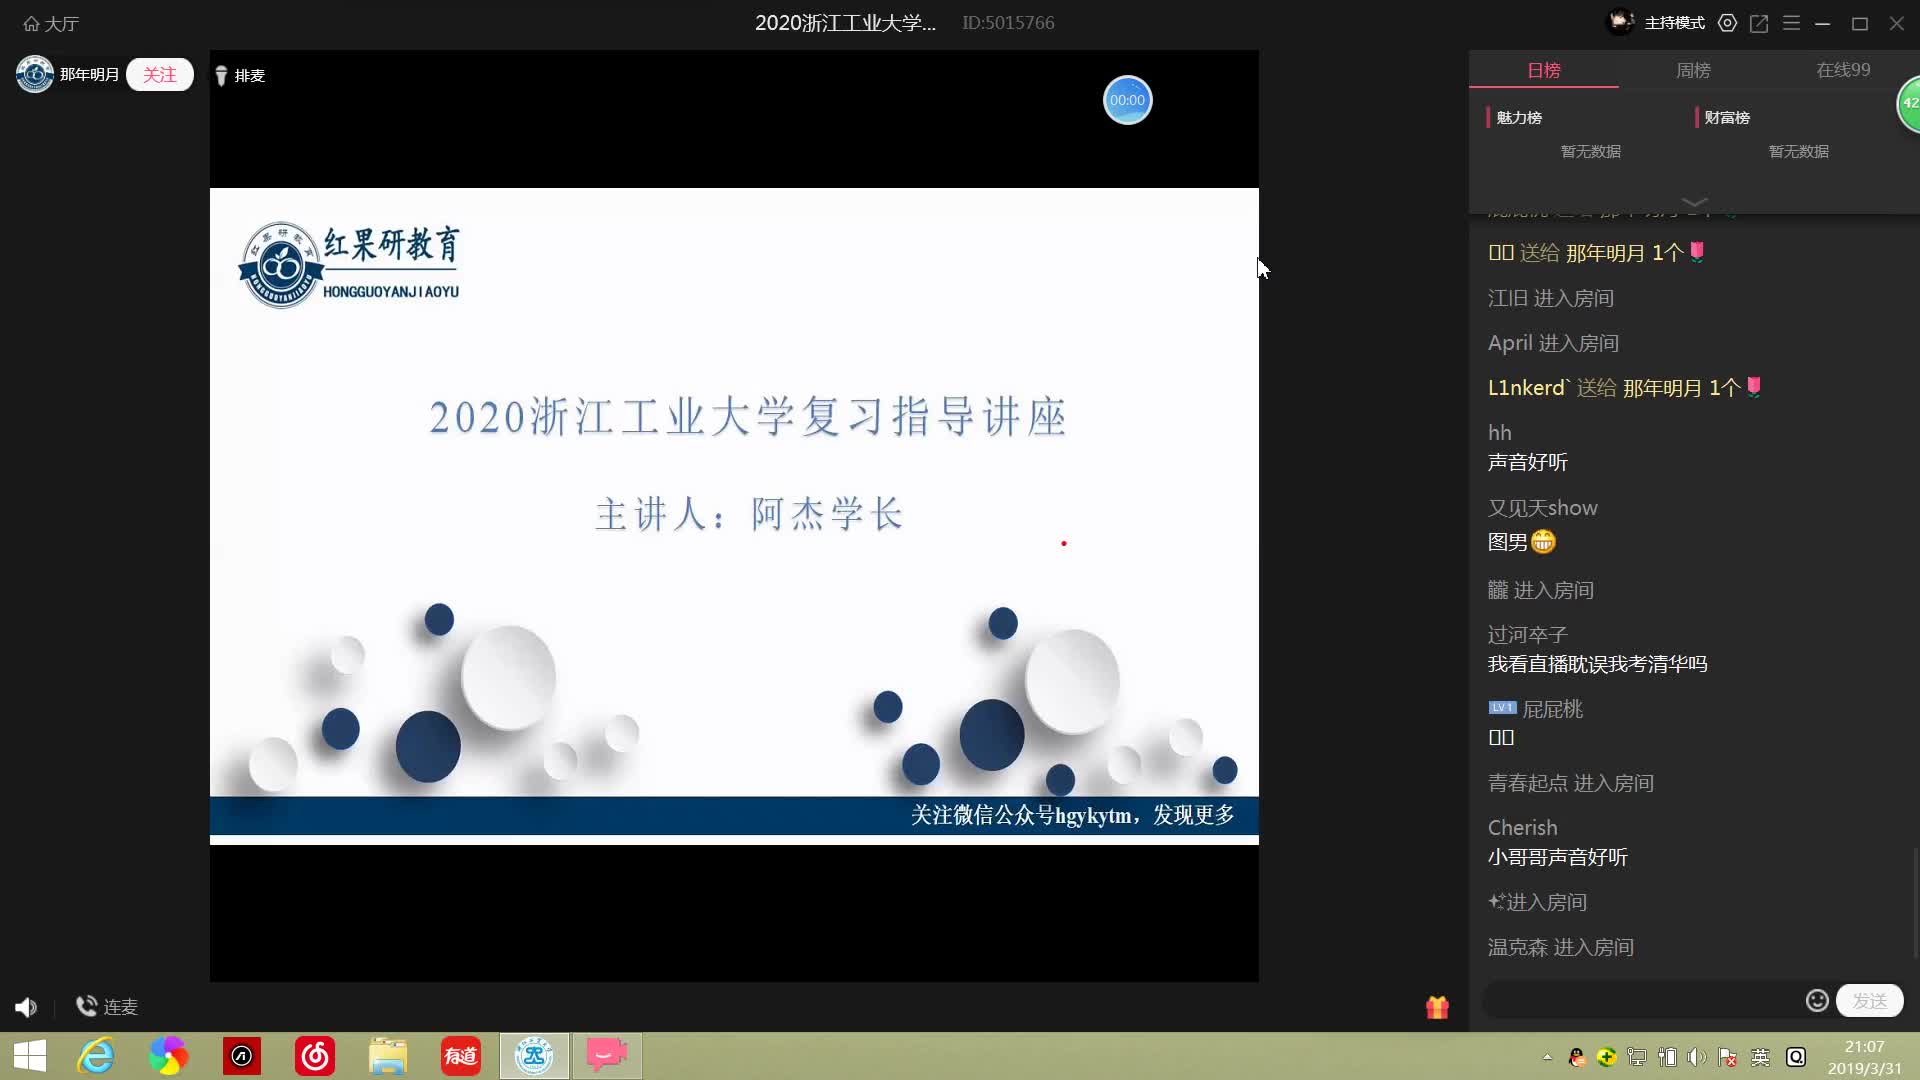
Task: Click username 又见天show in chat
Action: pyautogui.click(x=1543, y=508)
